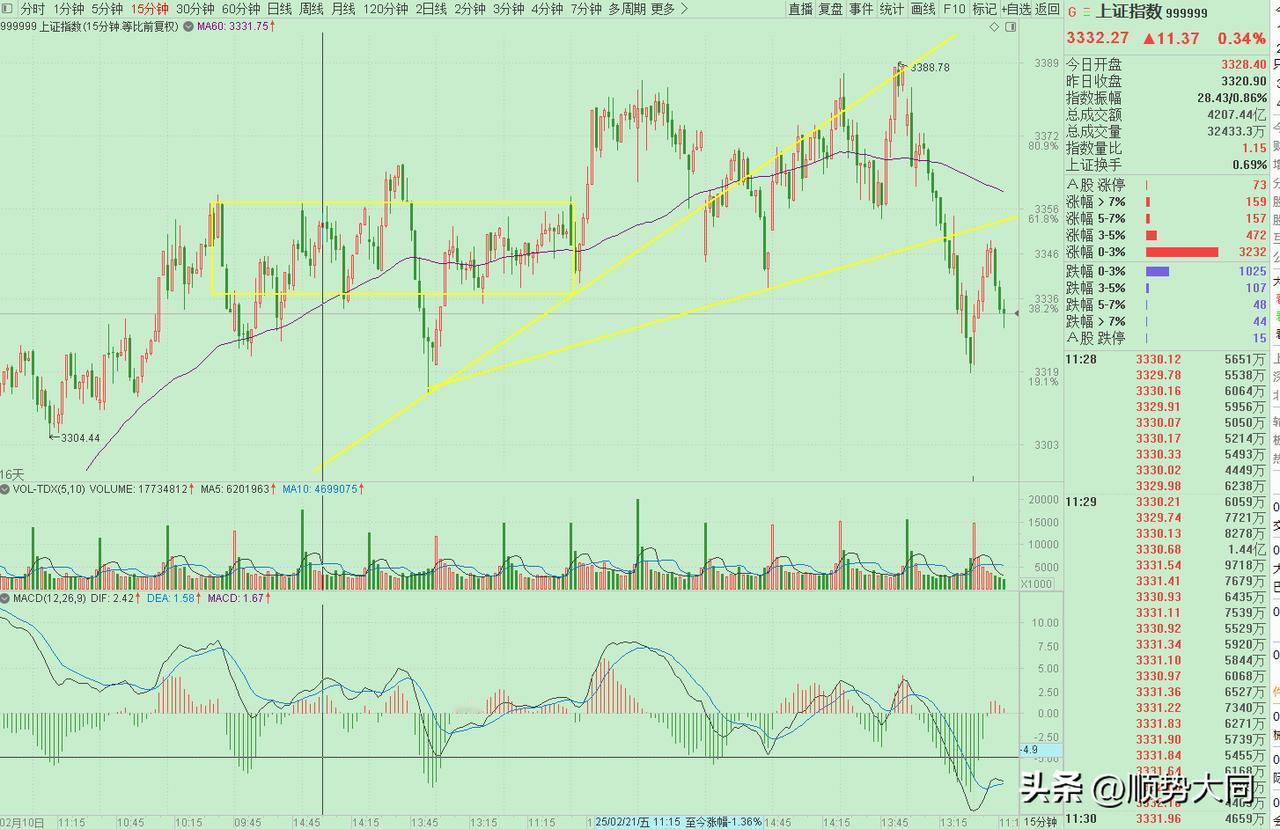Viewport: 1280px width, 829px height.
Task: Click the red G icon beside 上证指数
Action: pos(1073,13)
